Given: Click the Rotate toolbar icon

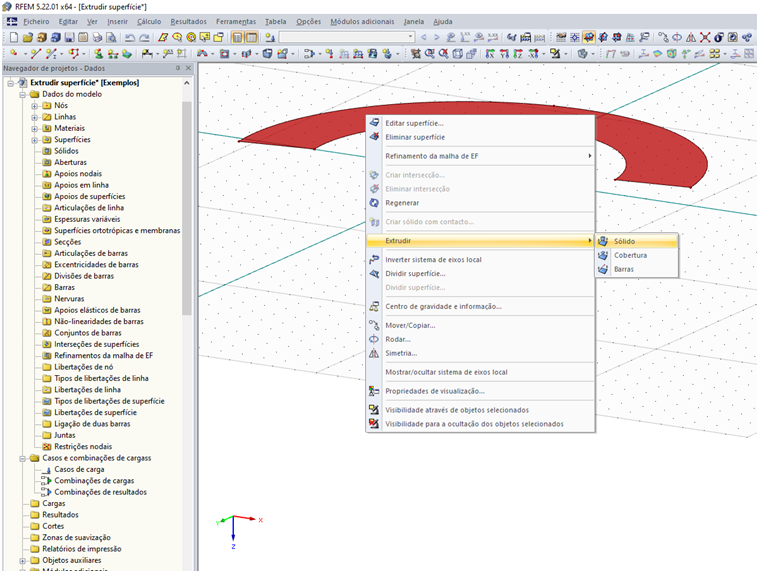Looking at the screenshot, I should (x=677, y=37).
